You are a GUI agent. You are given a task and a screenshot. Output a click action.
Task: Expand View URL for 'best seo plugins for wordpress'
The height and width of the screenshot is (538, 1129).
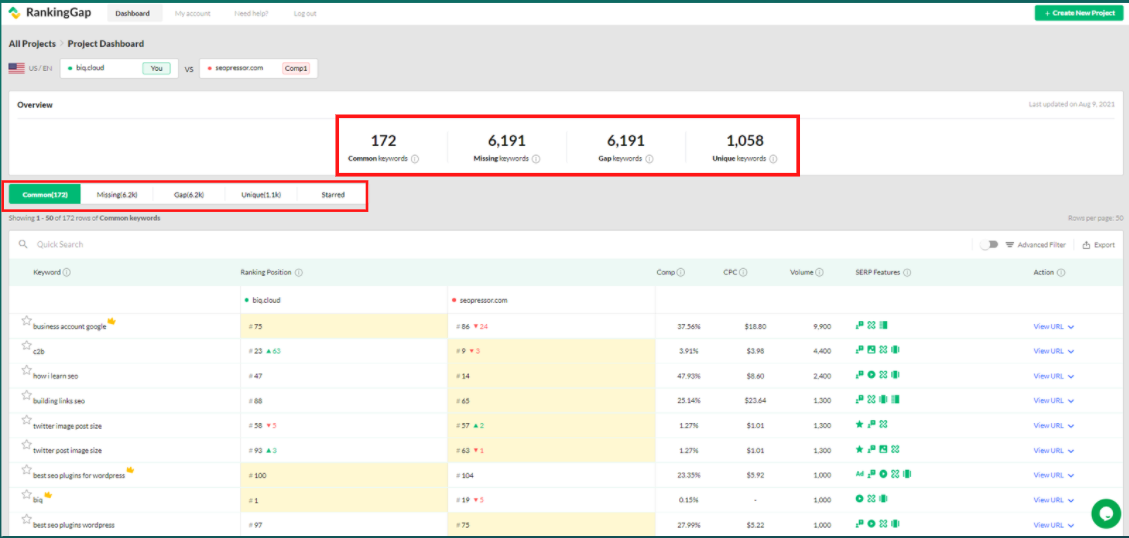(1054, 475)
